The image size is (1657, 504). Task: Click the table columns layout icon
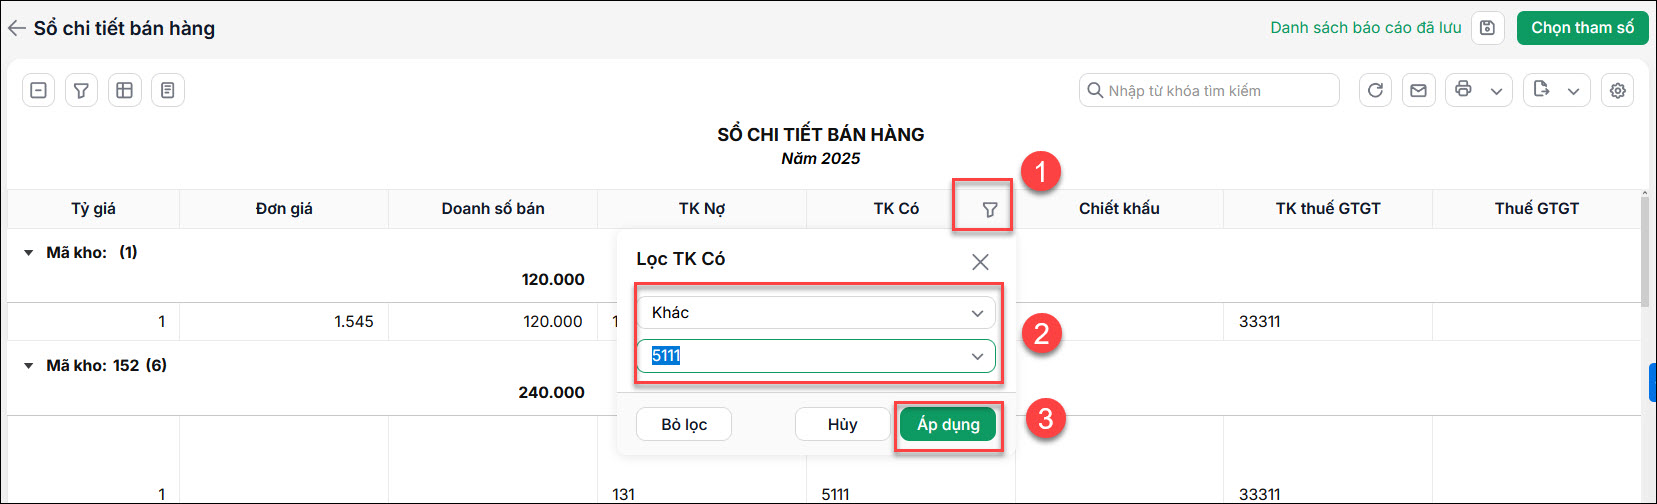pyautogui.click(x=124, y=90)
